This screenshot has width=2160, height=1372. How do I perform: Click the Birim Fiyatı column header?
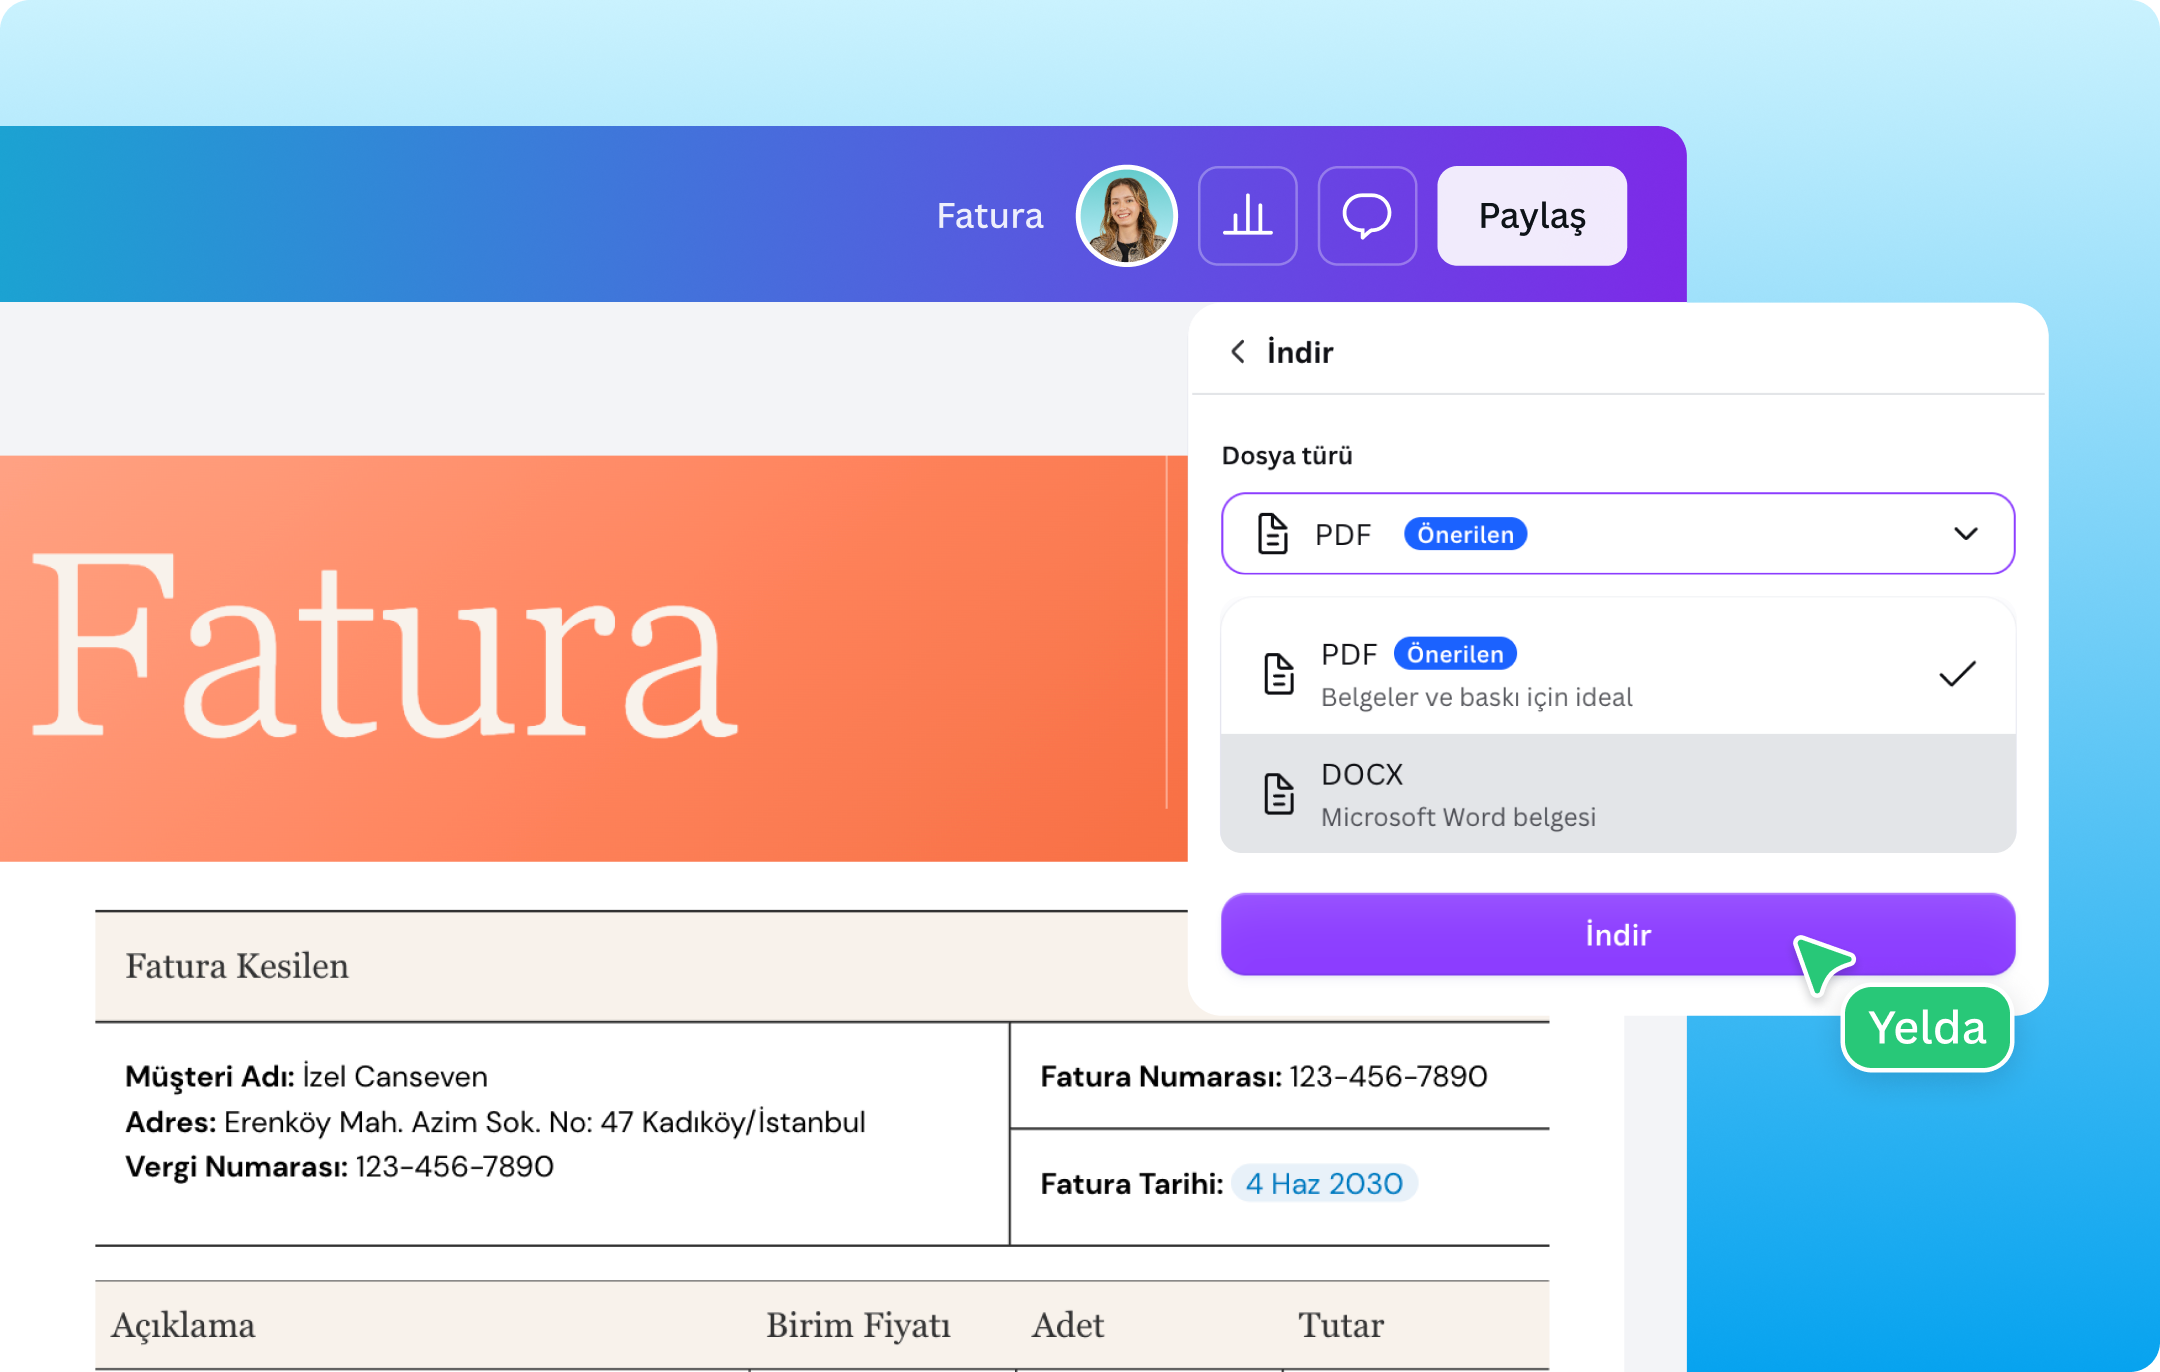[x=858, y=1326]
